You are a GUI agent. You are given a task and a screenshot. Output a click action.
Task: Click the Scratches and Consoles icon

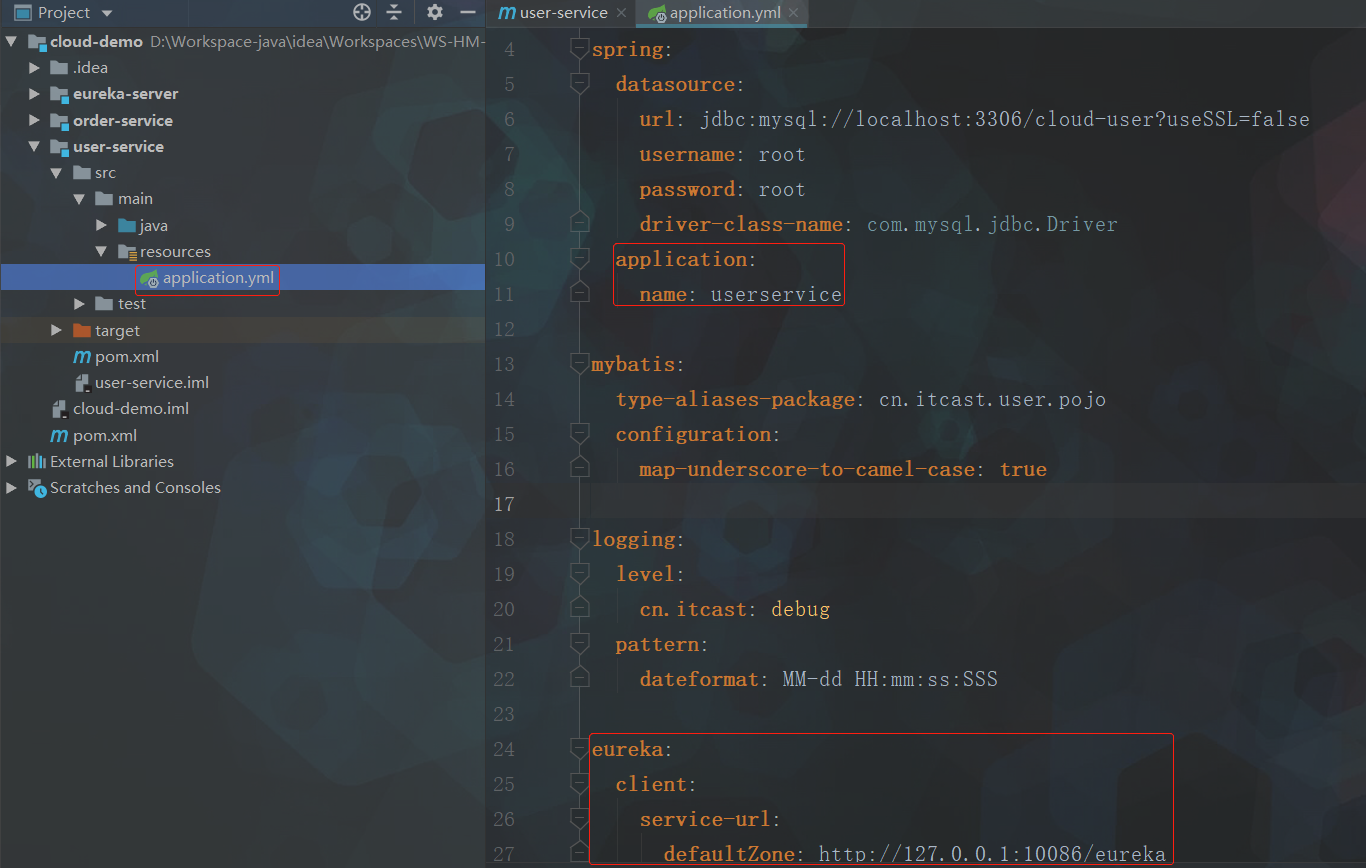pos(37,488)
